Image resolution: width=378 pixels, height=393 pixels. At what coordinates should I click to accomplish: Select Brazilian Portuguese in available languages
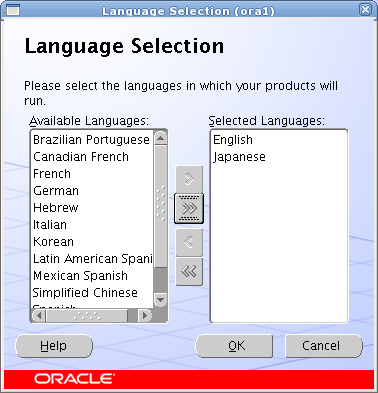point(92,140)
